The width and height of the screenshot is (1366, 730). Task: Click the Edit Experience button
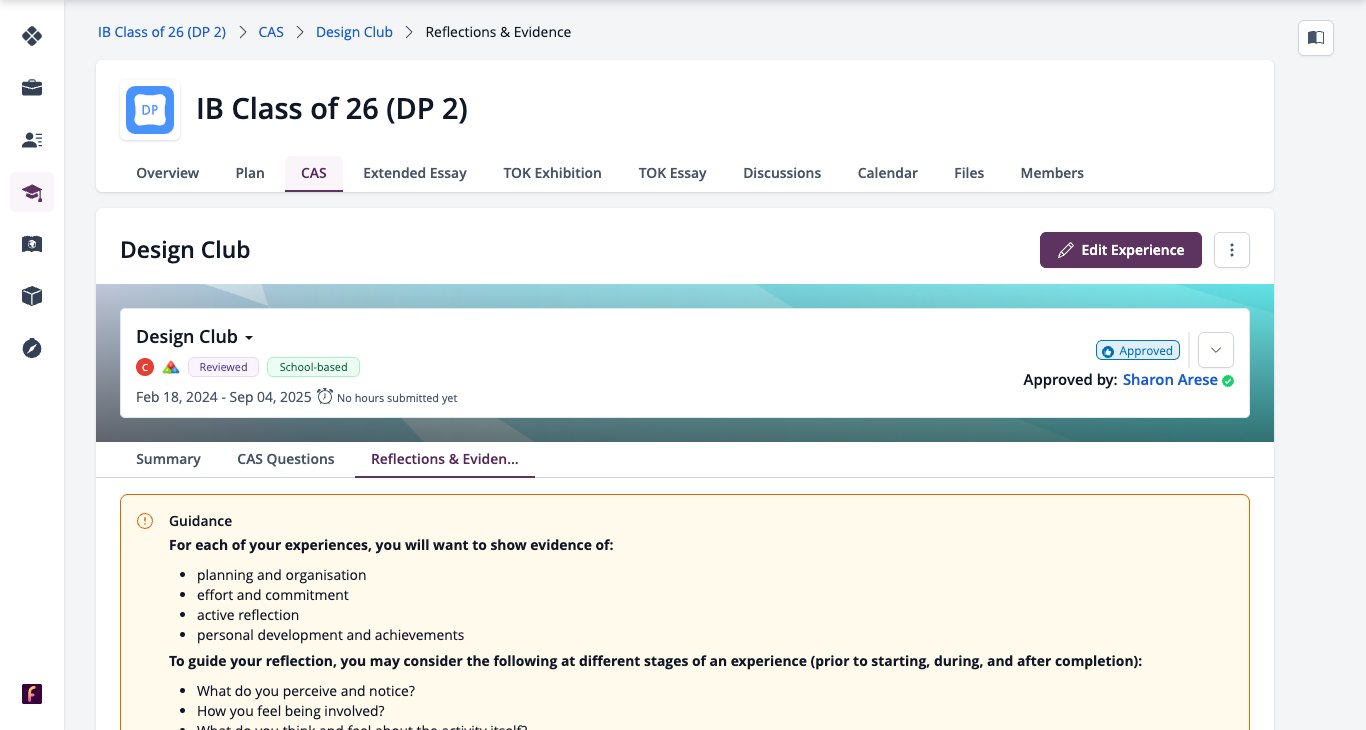(1120, 250)
